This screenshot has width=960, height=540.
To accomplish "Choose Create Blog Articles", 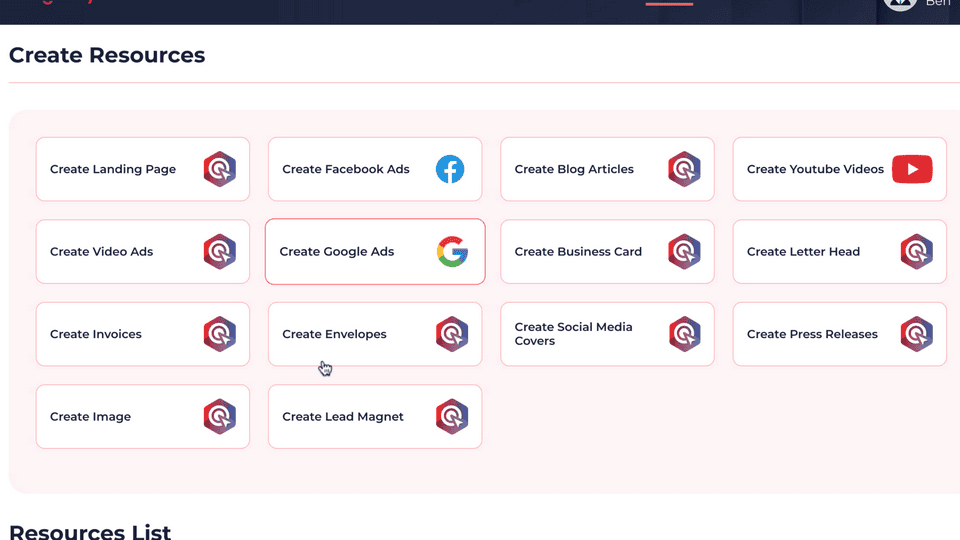I will pos(607,169).
